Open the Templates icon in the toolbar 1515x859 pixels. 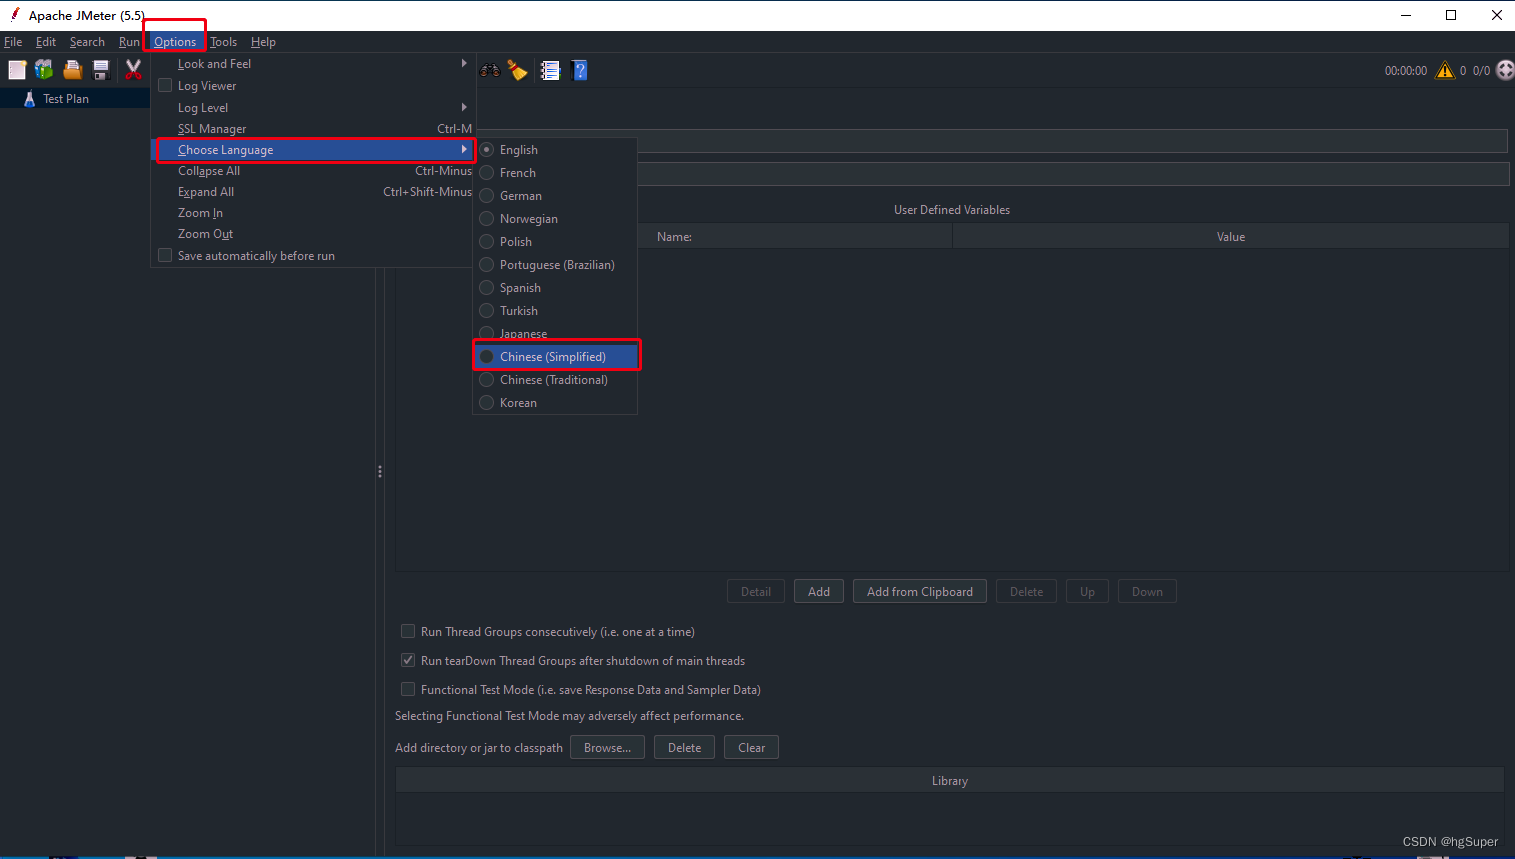44,70
